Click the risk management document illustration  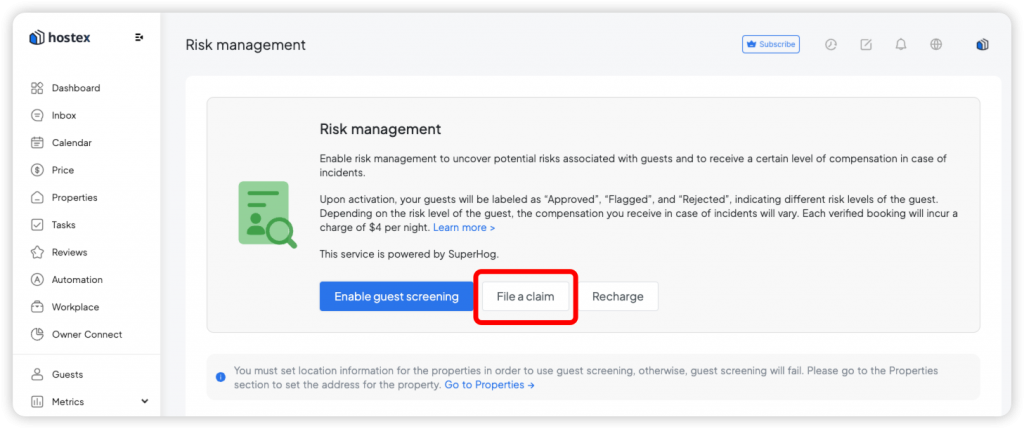266,215
